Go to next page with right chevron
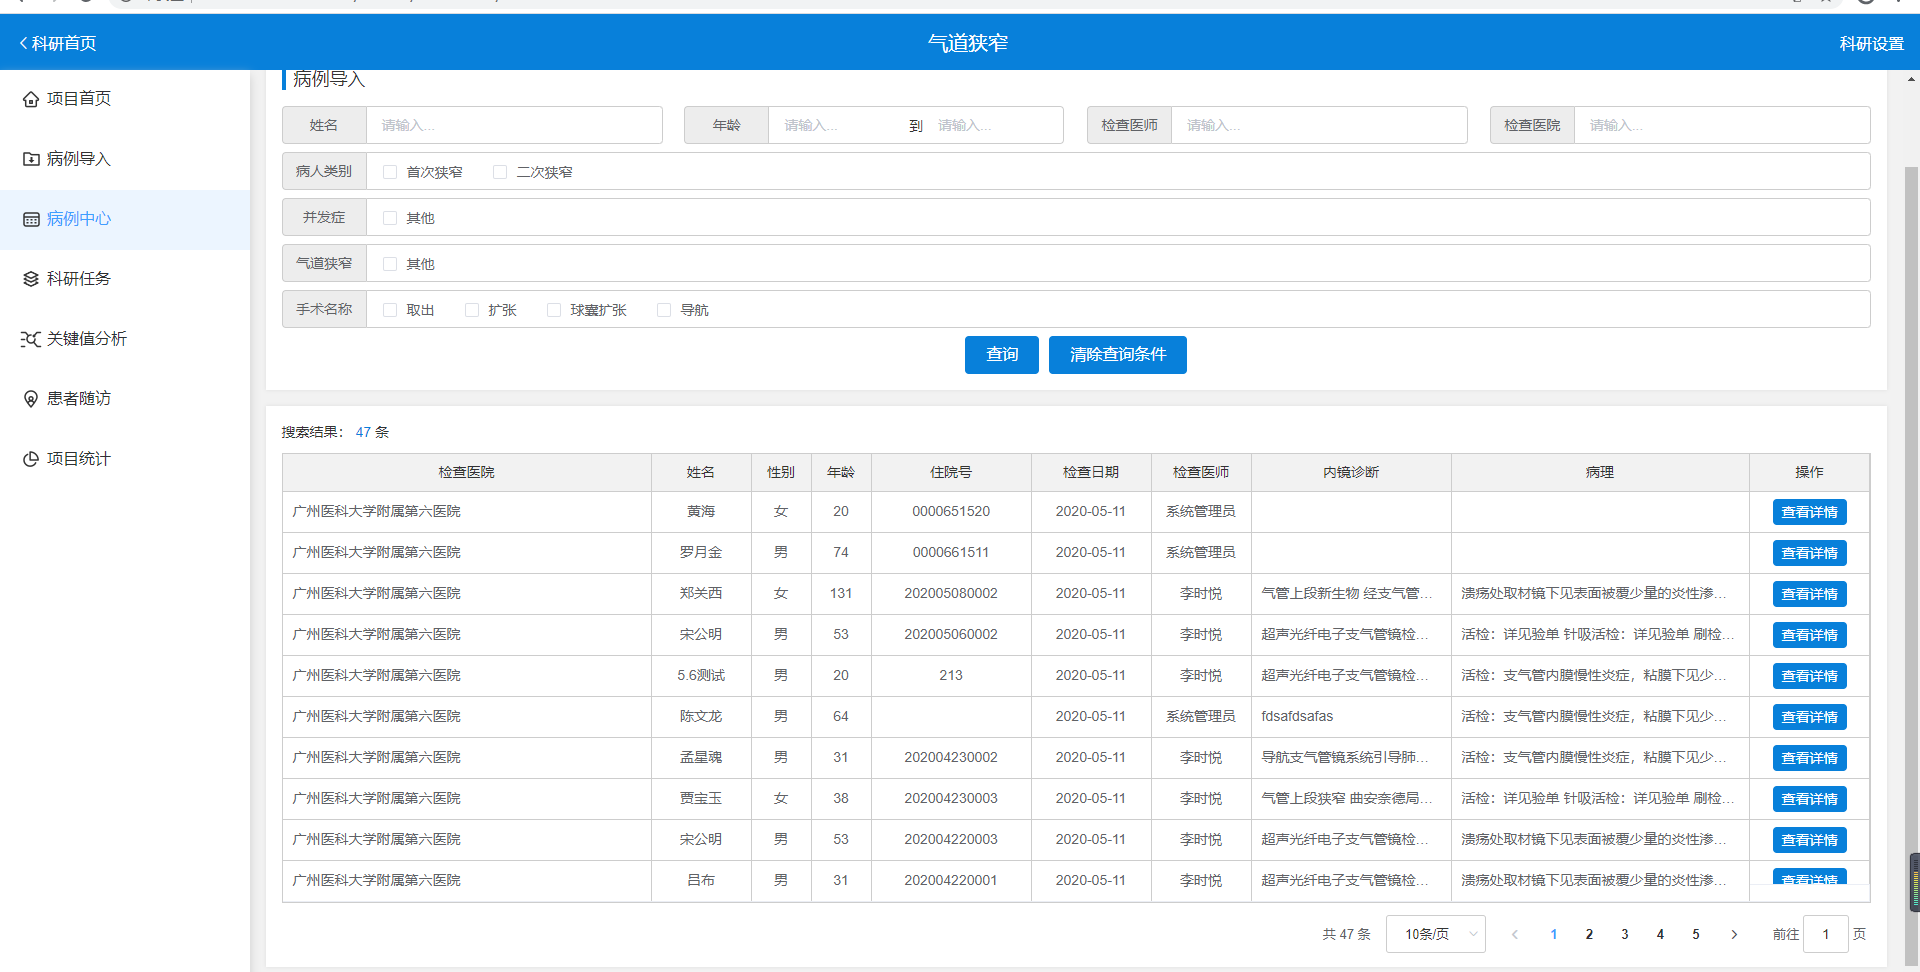Viewport: 1920px width, 972px height. click(1734, 934)
